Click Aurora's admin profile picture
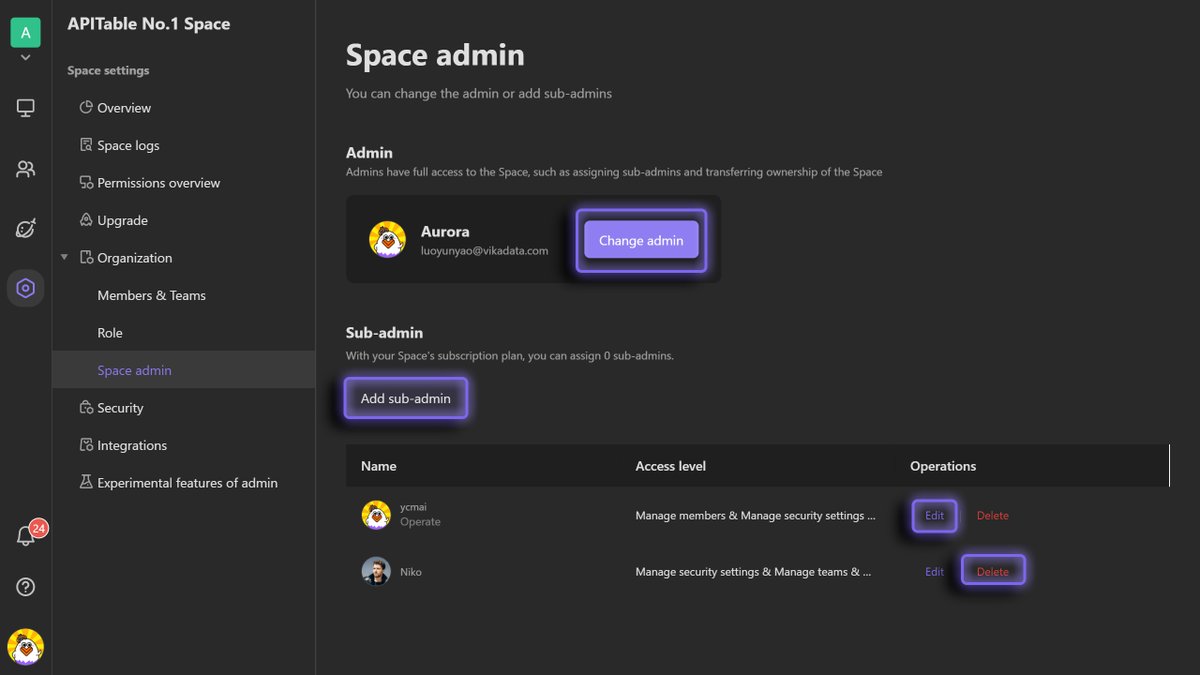1200x675 pixels. point(388,239)
